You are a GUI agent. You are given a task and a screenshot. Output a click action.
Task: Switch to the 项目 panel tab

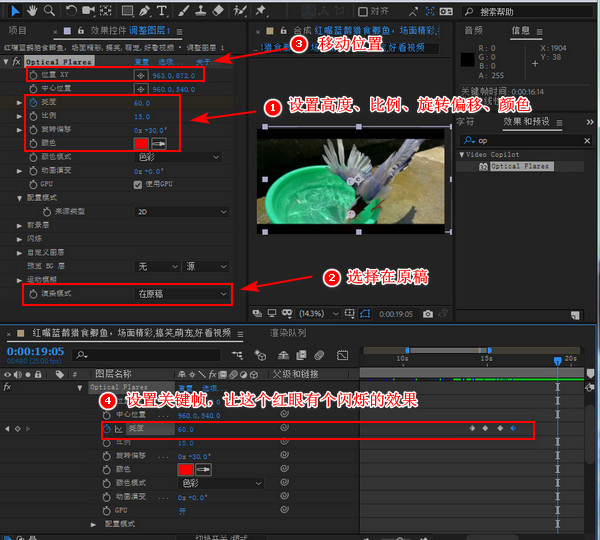(18, 30)
